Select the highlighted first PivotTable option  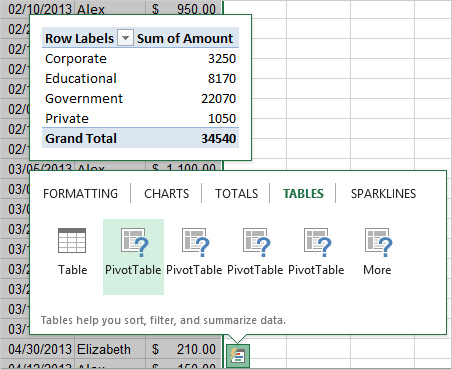[x=133, y=257]
